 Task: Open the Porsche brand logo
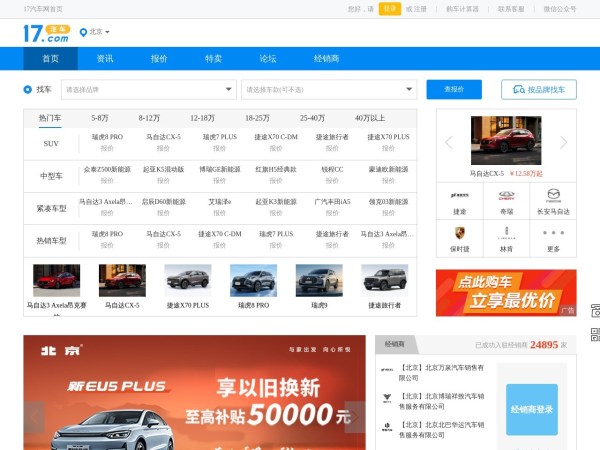click(x=459, y=231)
